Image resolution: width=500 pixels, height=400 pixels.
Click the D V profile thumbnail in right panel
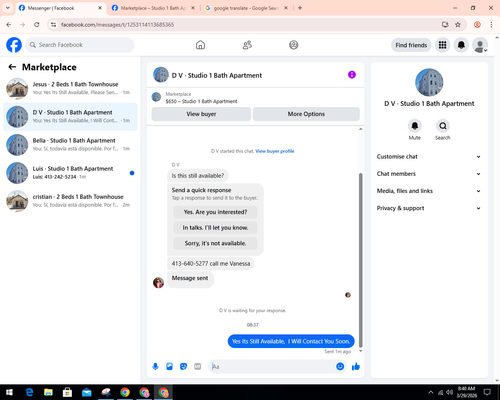[429, 82]
